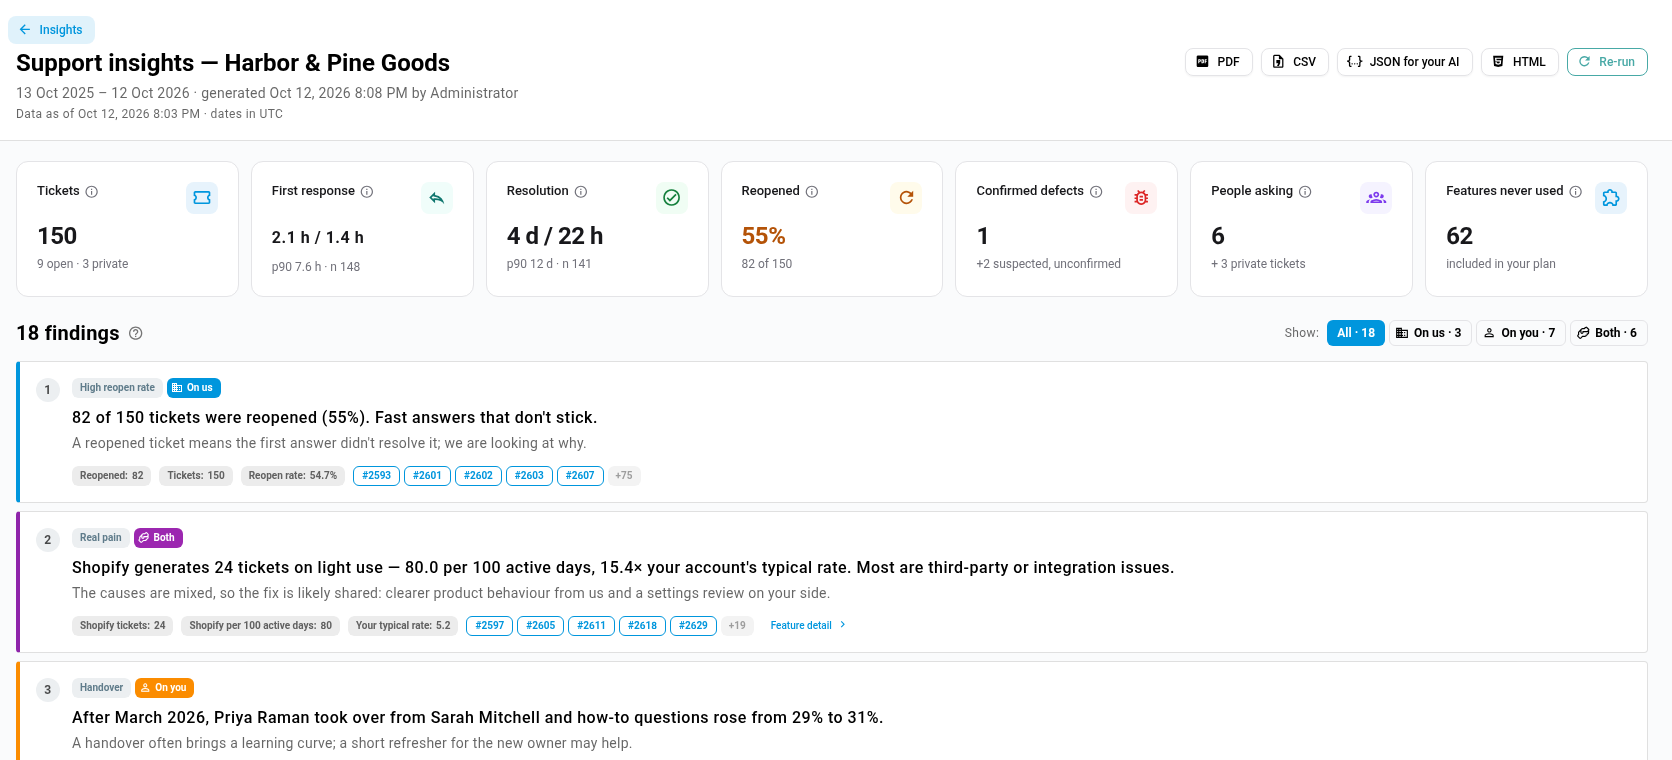Click the people icon in People asking card
This screenshot has width=1672, height=760.
[x=1376, y=198]
